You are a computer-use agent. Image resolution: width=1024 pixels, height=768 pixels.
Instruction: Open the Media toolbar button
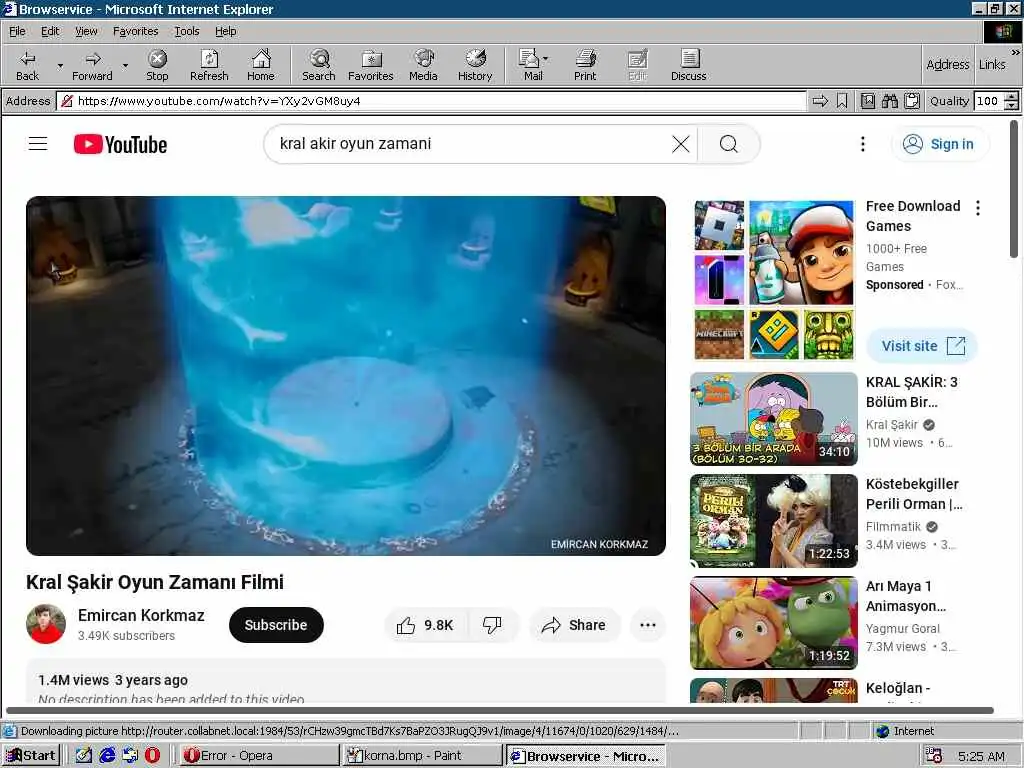[x=423, y=65]
